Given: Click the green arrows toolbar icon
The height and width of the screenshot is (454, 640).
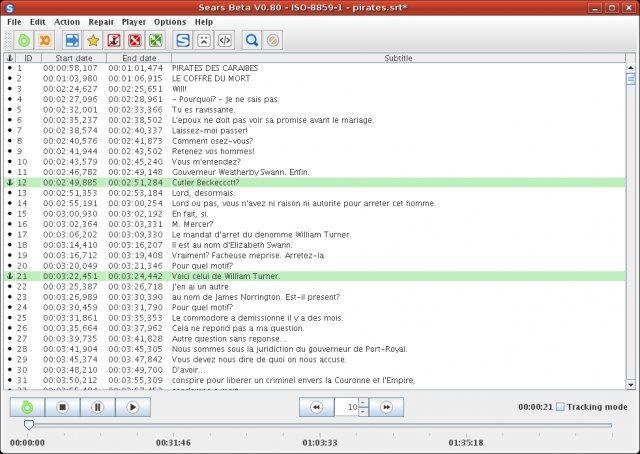Looking at the screenshot, I should (156, 40).
